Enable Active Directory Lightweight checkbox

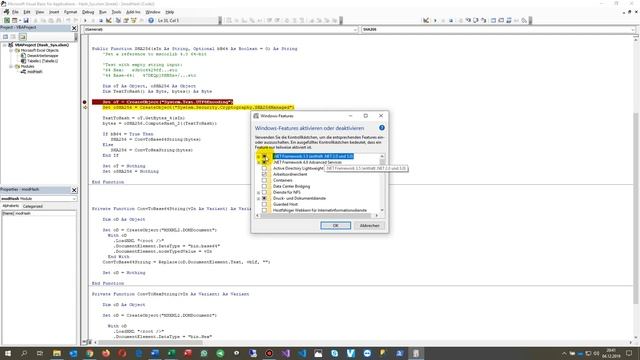[264, 168]
